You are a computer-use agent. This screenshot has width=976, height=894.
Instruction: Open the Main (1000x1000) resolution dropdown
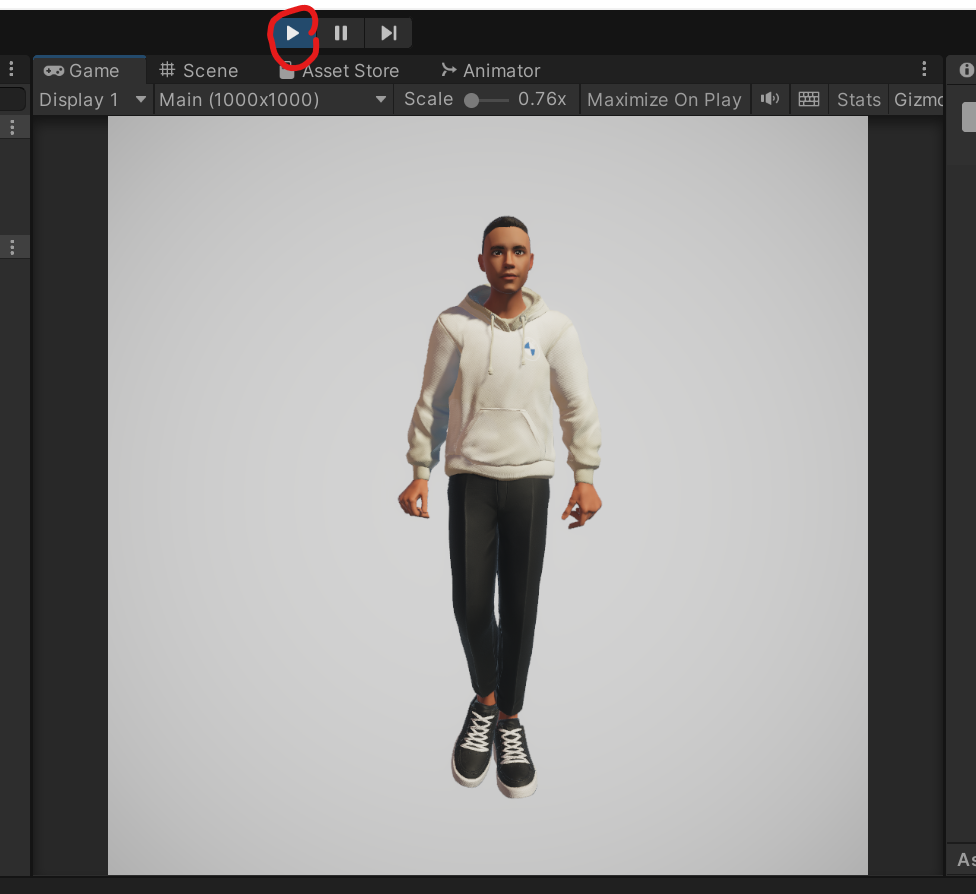pyautogui.click(x=270, y=99)
